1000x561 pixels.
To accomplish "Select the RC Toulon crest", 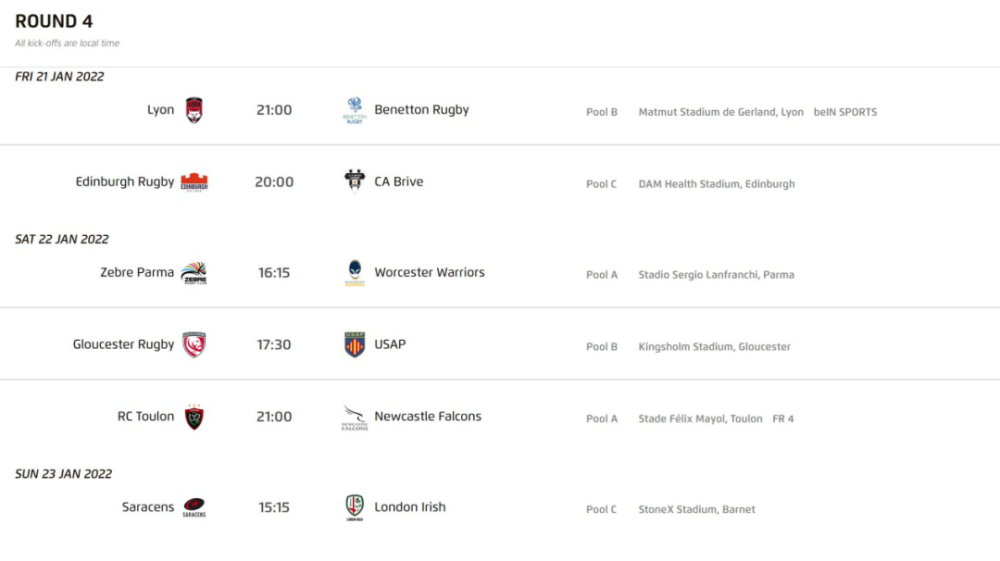I will point(194,417).
